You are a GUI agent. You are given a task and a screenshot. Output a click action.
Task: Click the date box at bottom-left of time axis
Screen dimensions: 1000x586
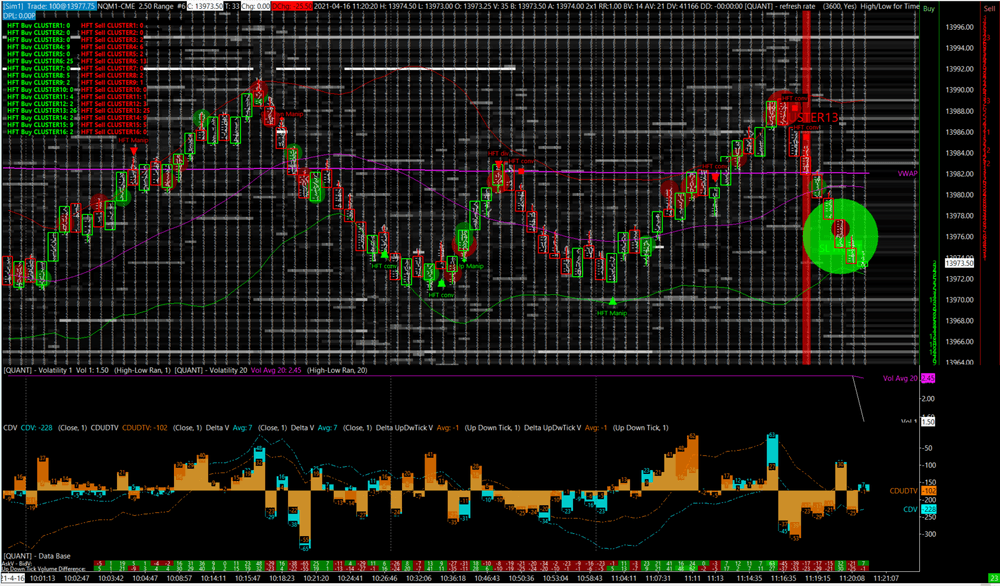[13, 577]
